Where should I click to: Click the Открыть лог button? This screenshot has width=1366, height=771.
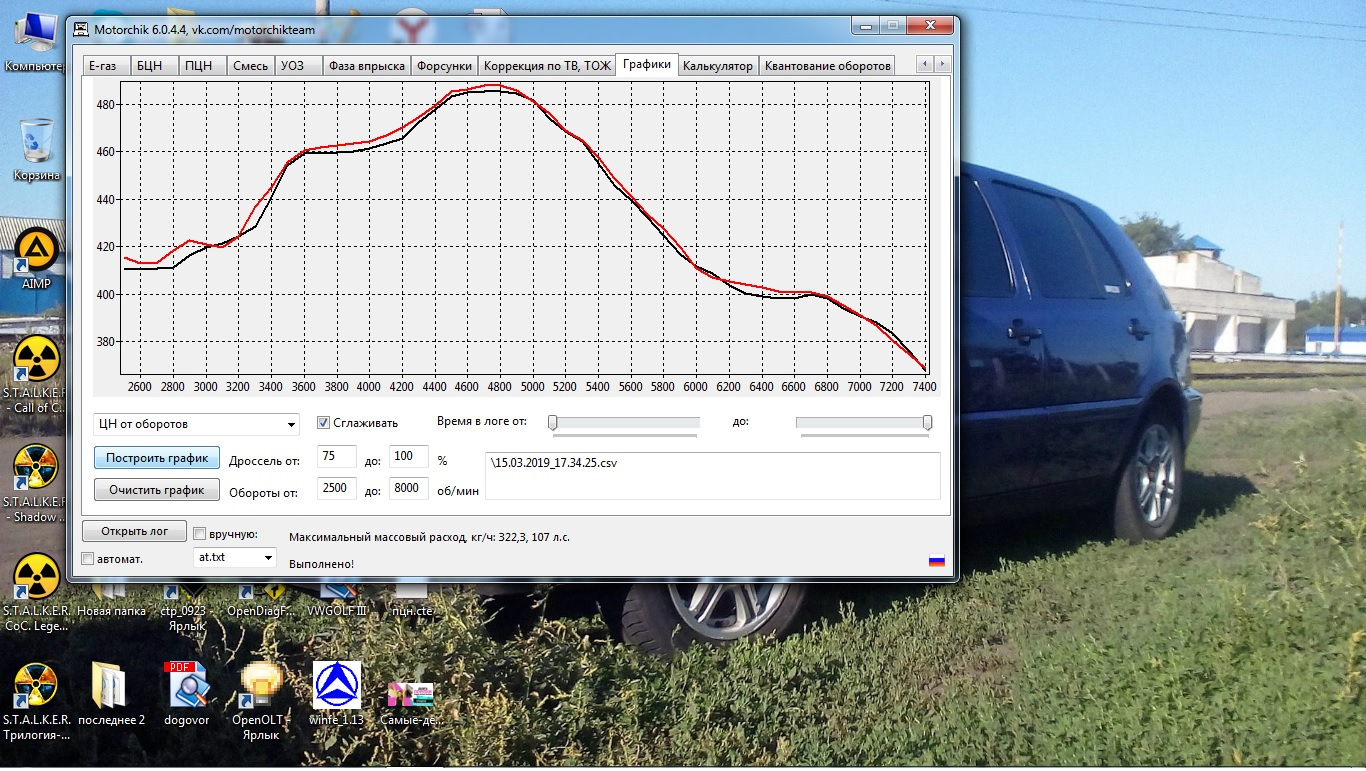pos(135,531)
